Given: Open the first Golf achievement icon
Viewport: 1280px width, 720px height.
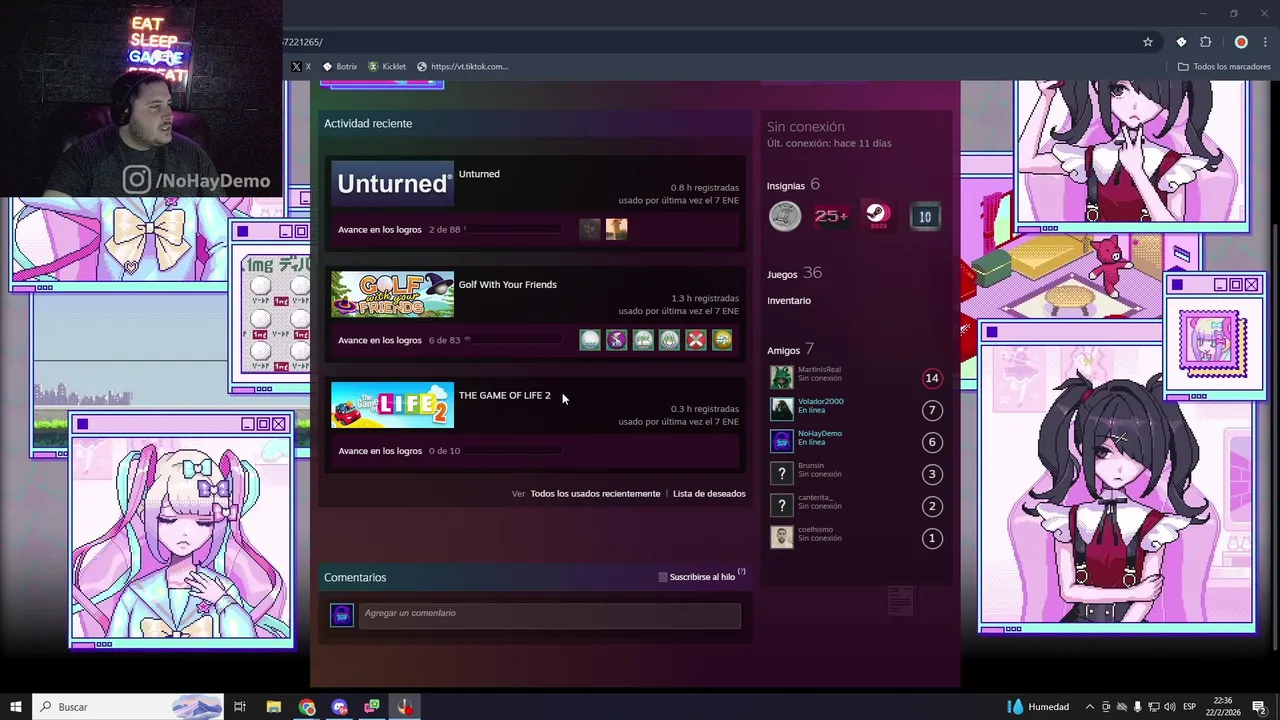Looking at the screenshot, I should coord(590,340).
